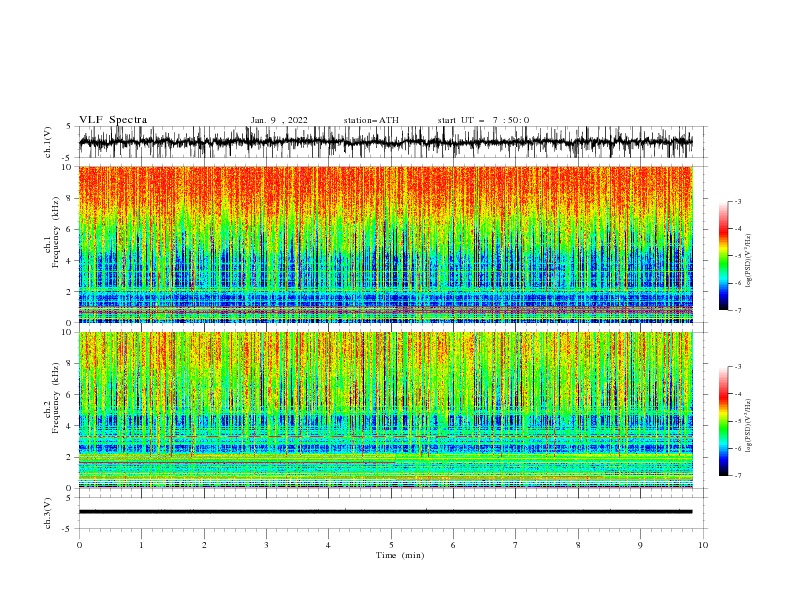Click inside the ch.2 spectrogram panel
This screenshot has height=612, width=792.
coord(385,410)
